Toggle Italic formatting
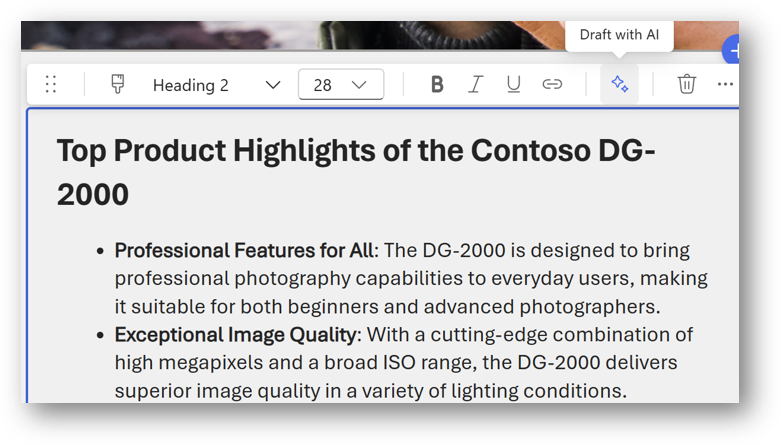 pyautogui.click(x=476, y=85)
